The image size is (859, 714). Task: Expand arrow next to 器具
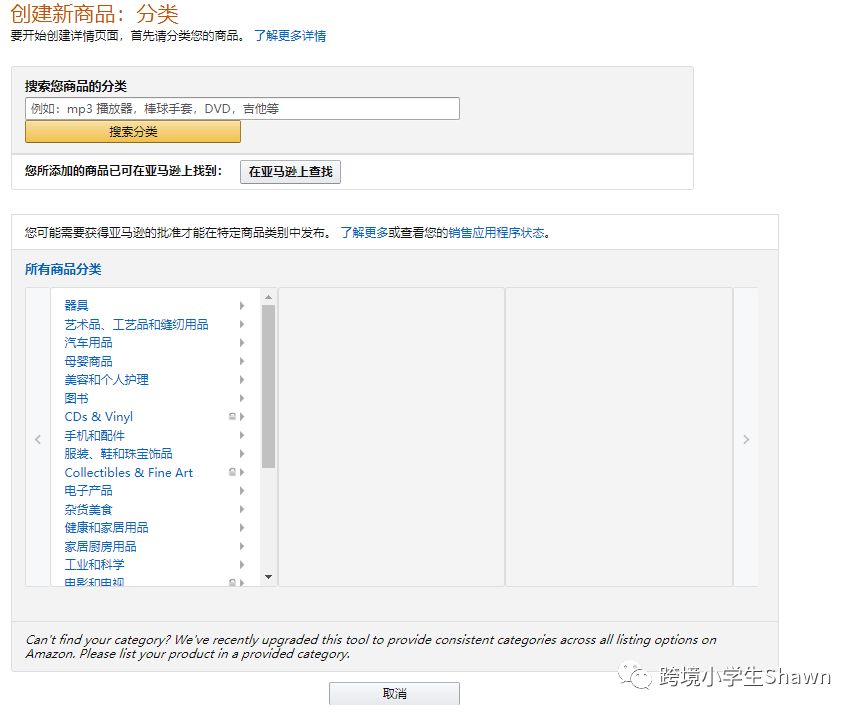coord(242,305)
